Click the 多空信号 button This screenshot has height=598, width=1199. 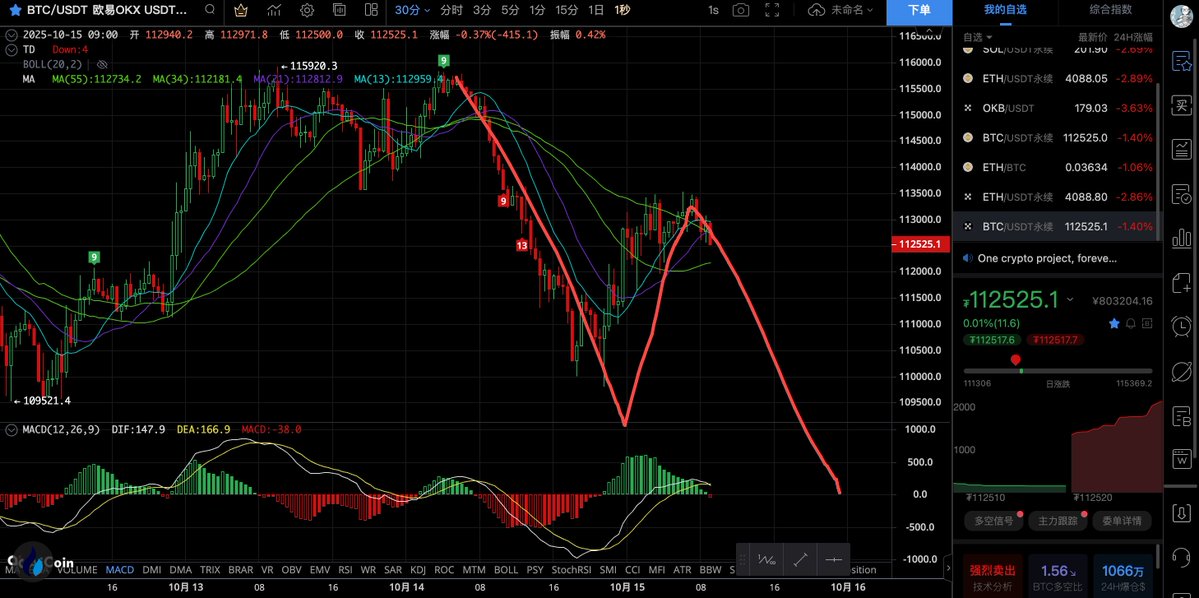click(994, 520)
